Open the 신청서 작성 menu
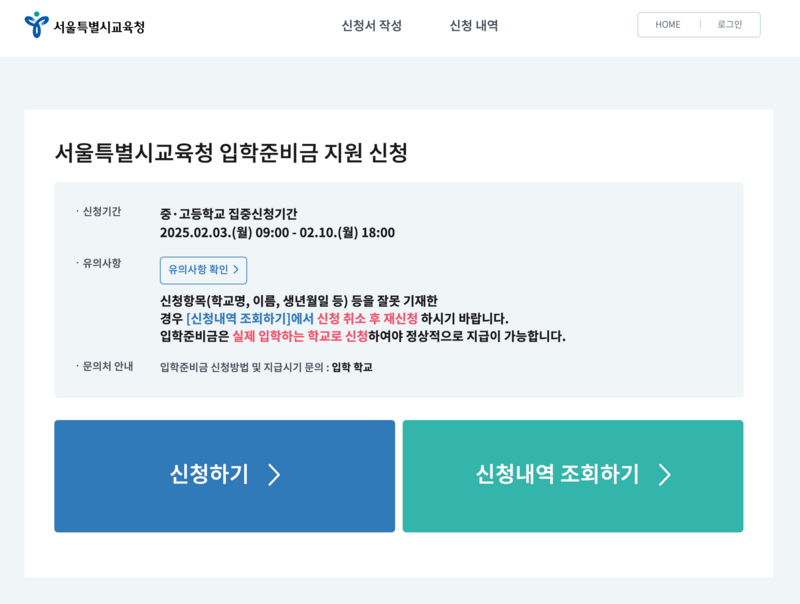The image size is (800, 604). pos(371,25)
